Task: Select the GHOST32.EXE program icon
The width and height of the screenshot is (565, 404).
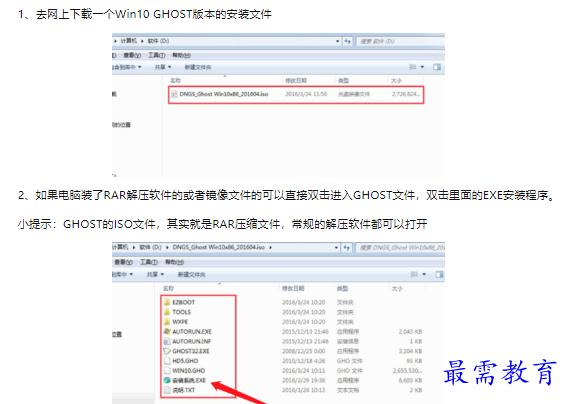Action: coord(167,351)
